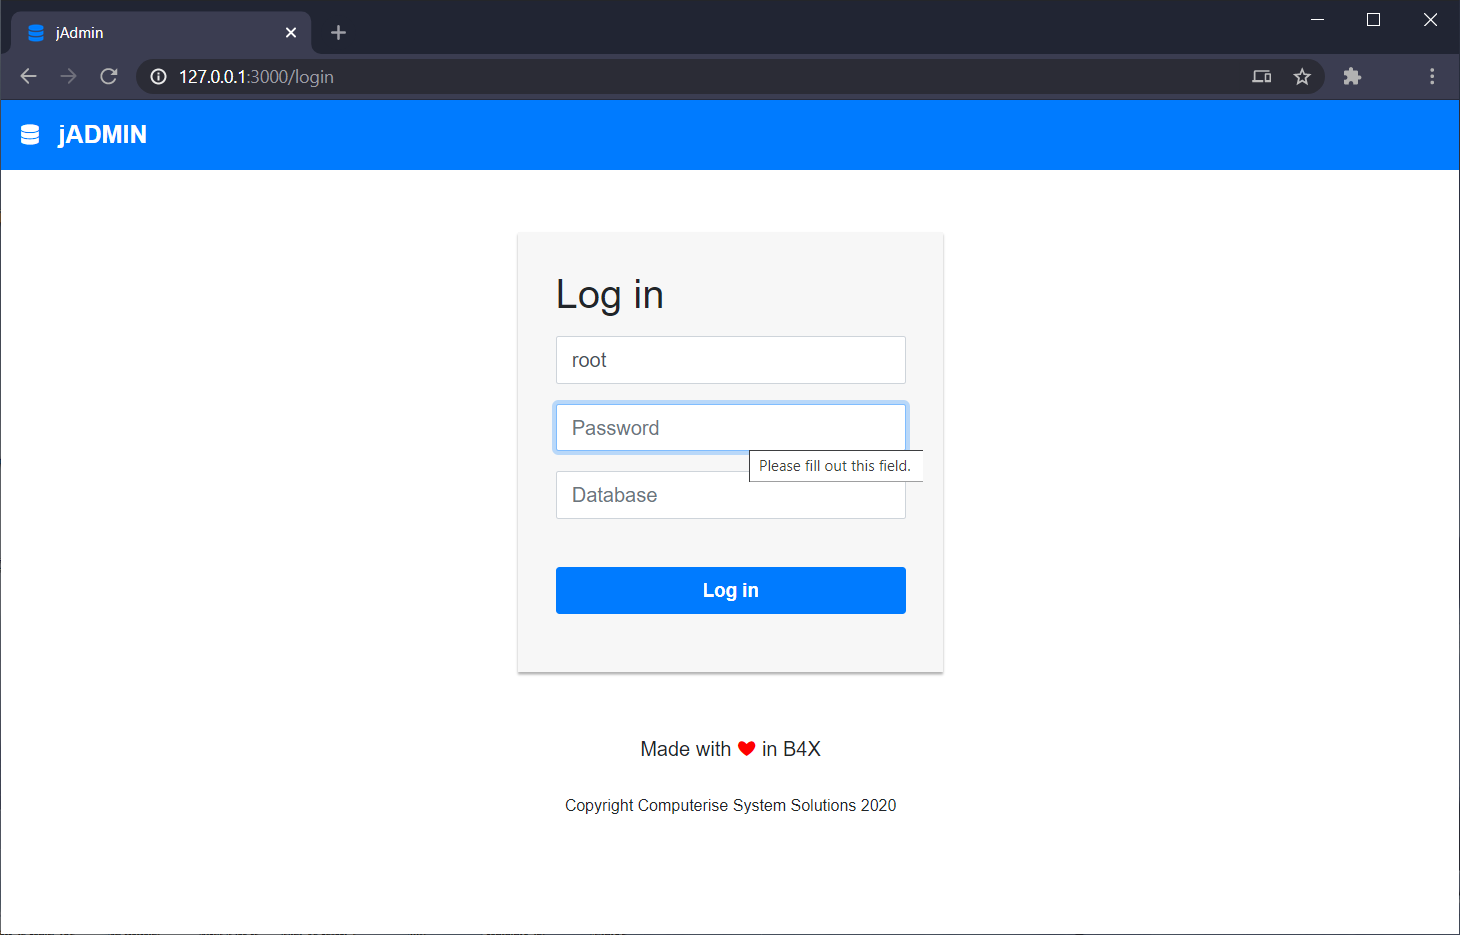Open the Chrome three-dot menu
This screenshot has height=935, width=1460.
pyautogui.click(x=1432, y=76)
